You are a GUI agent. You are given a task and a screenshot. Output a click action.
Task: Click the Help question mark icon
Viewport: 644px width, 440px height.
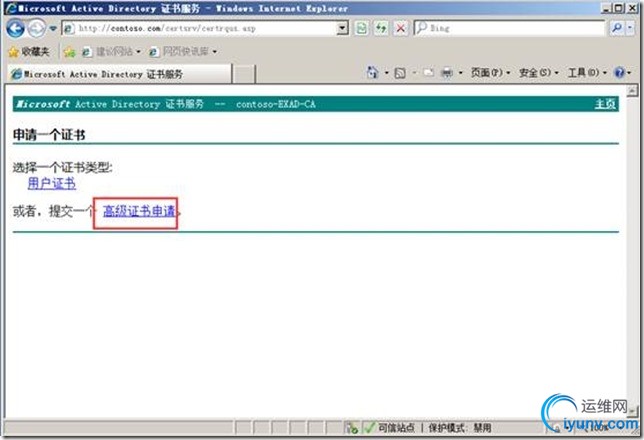click(x=619, y=73)
